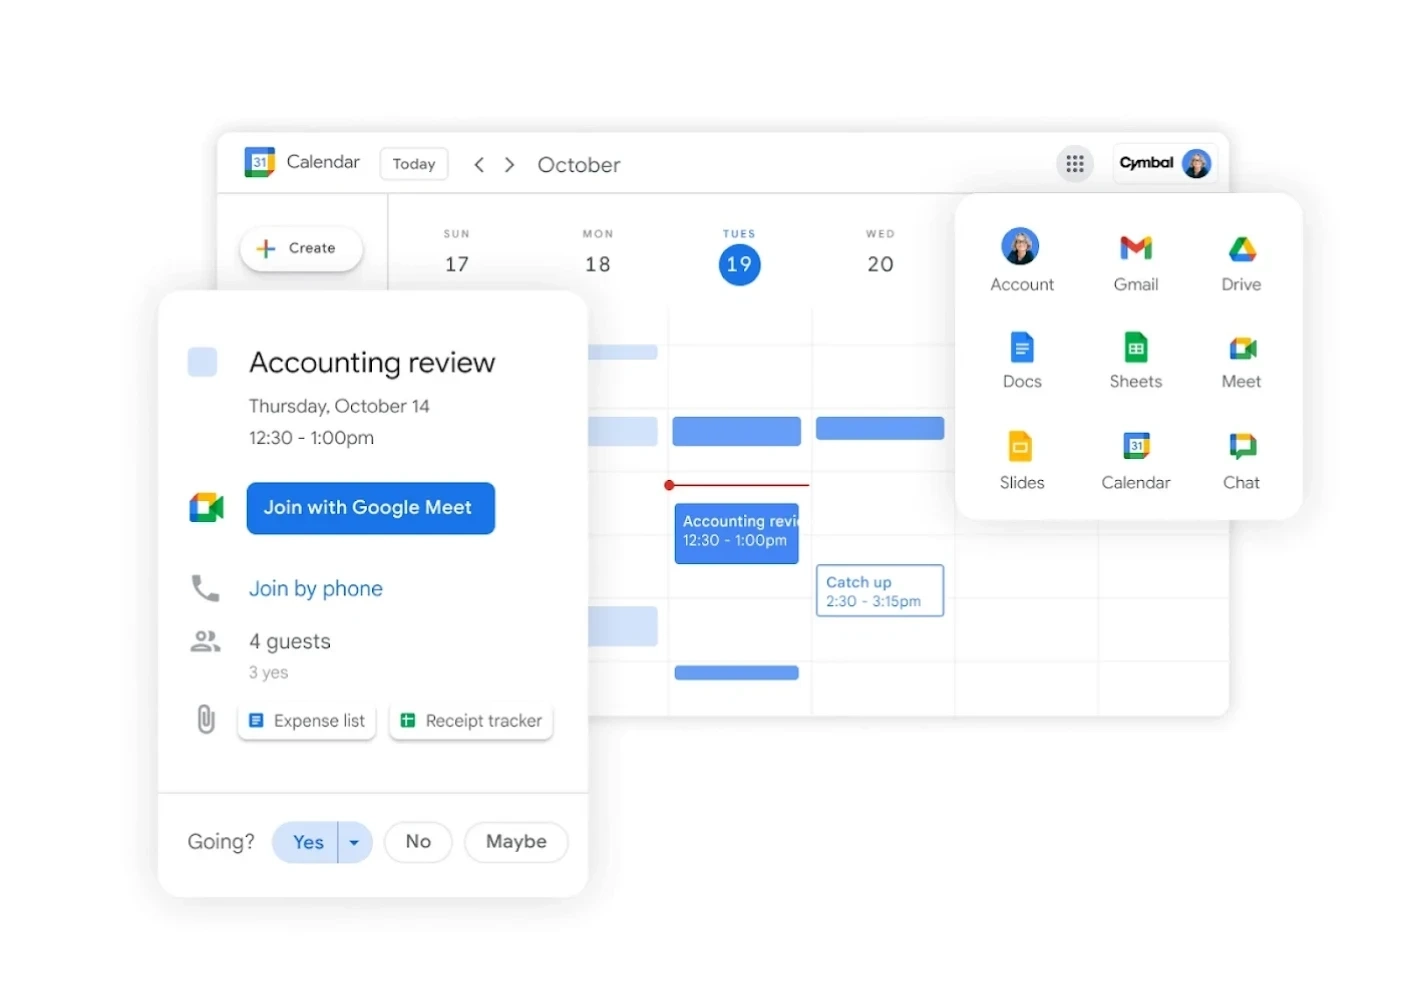Jump to Today in calendar
This screenshot has height=1000, width=1404.
414,164
